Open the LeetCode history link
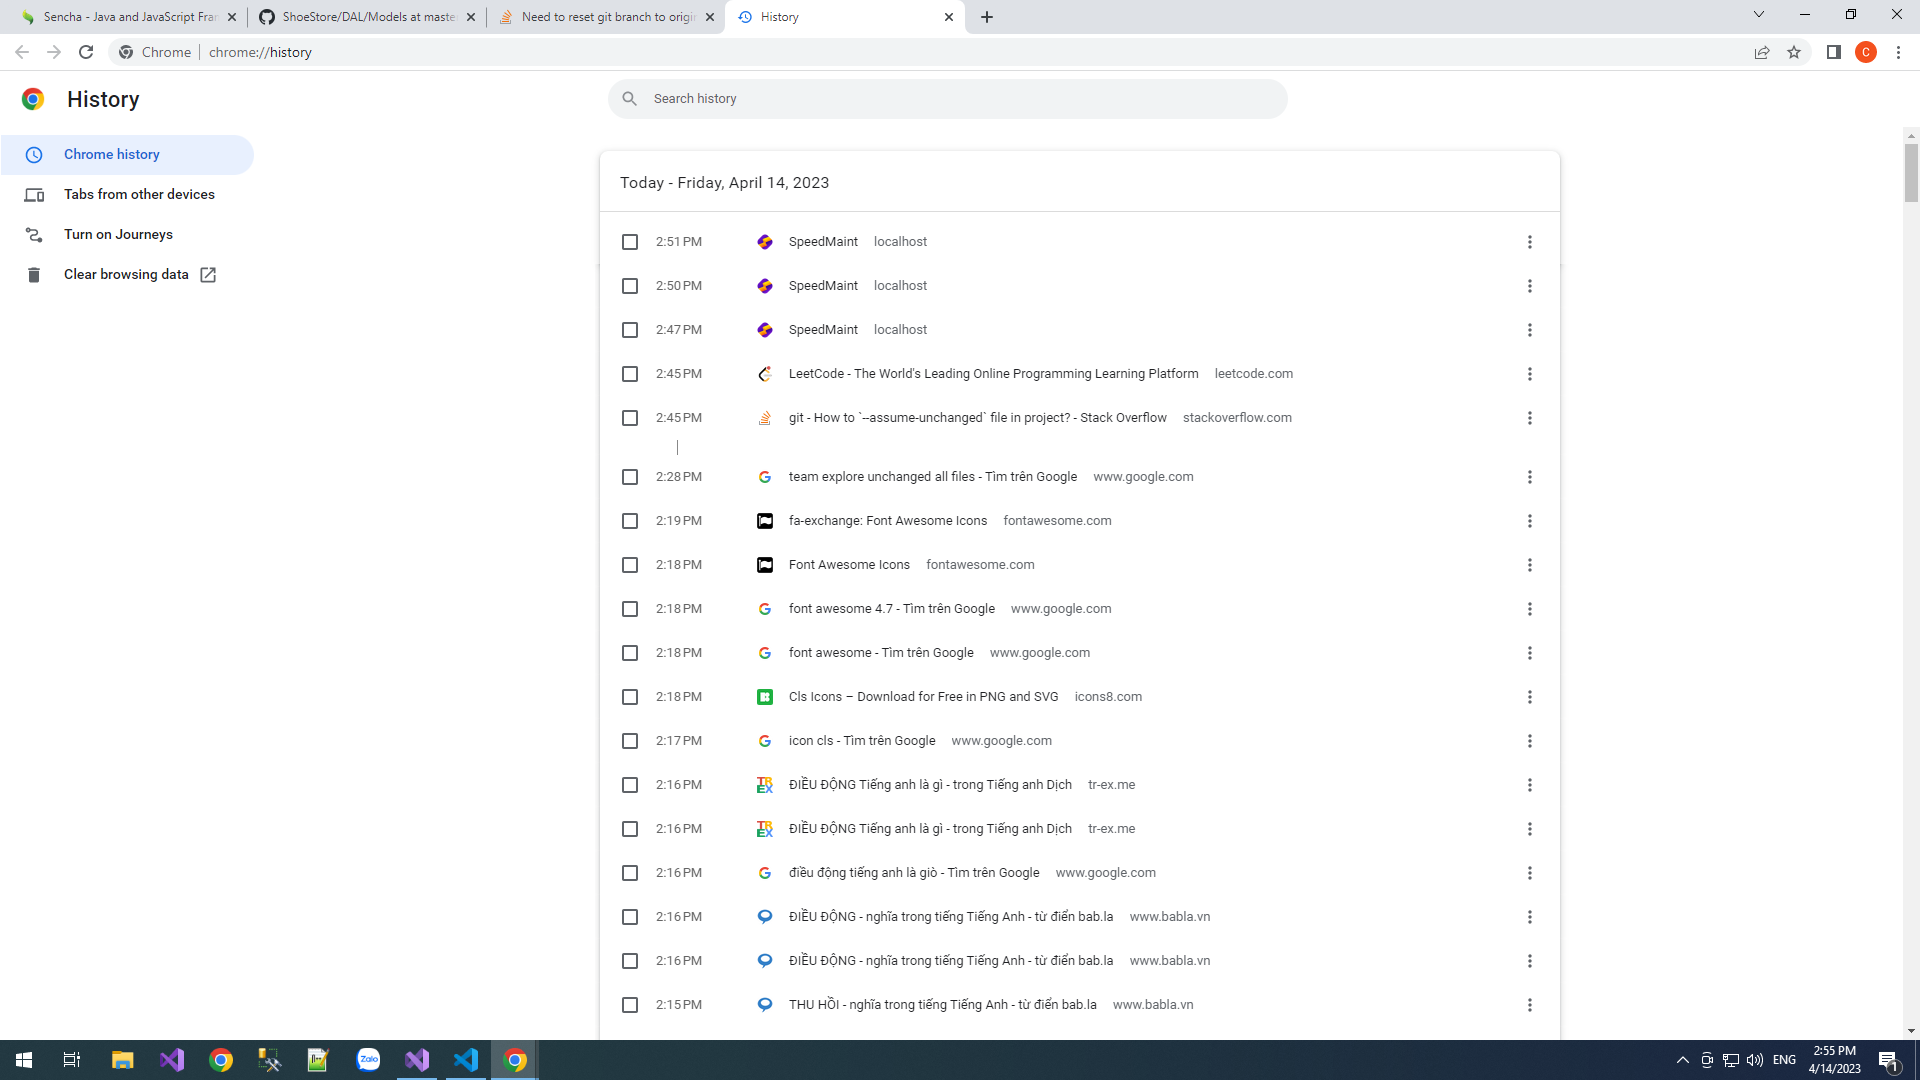Image resolution: width=1920 pixels, height=1080 pixels. pos(993,374)
